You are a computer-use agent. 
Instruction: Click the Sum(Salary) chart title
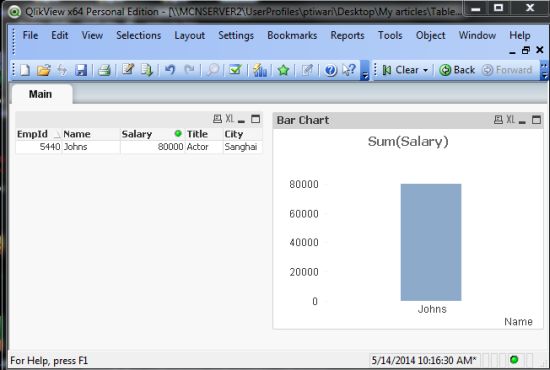[408, 141]
